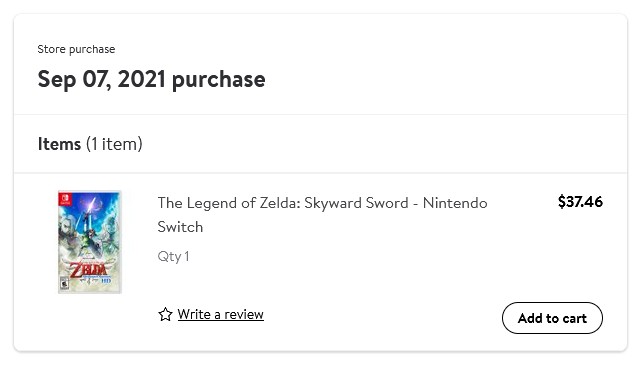Click the word Nintendo in the product title

[x=455, y=203]
